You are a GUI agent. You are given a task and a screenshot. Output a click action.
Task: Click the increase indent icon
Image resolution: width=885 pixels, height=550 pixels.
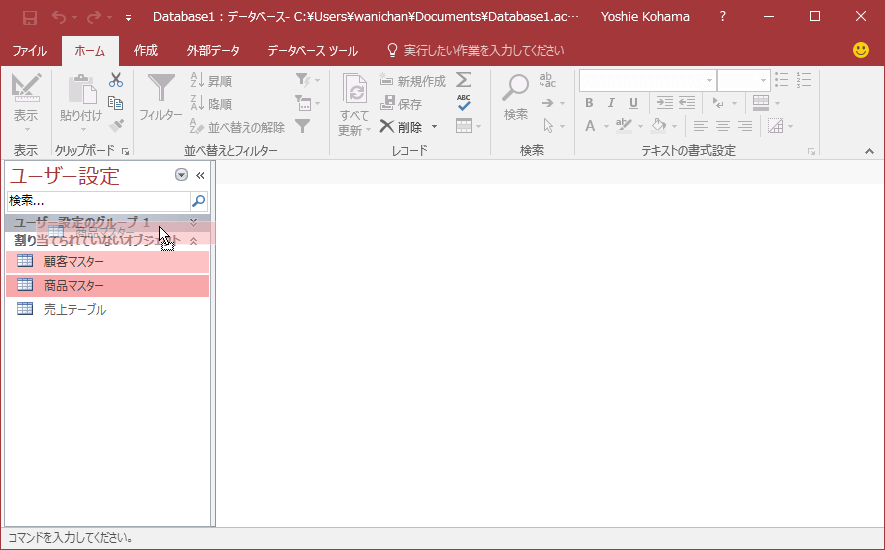pyautogui.click(x=664, y=103)
